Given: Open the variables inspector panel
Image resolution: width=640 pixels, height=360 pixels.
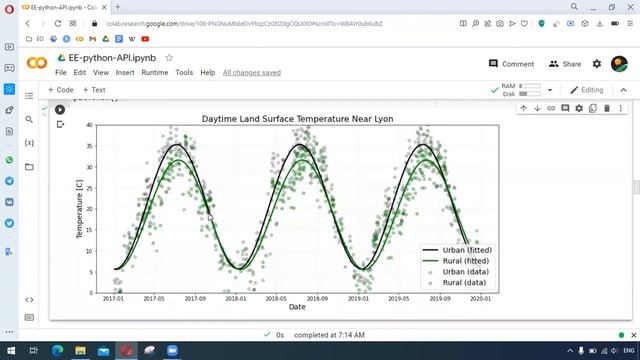Looking at the screenshot, I should click(x=29, y=143).
